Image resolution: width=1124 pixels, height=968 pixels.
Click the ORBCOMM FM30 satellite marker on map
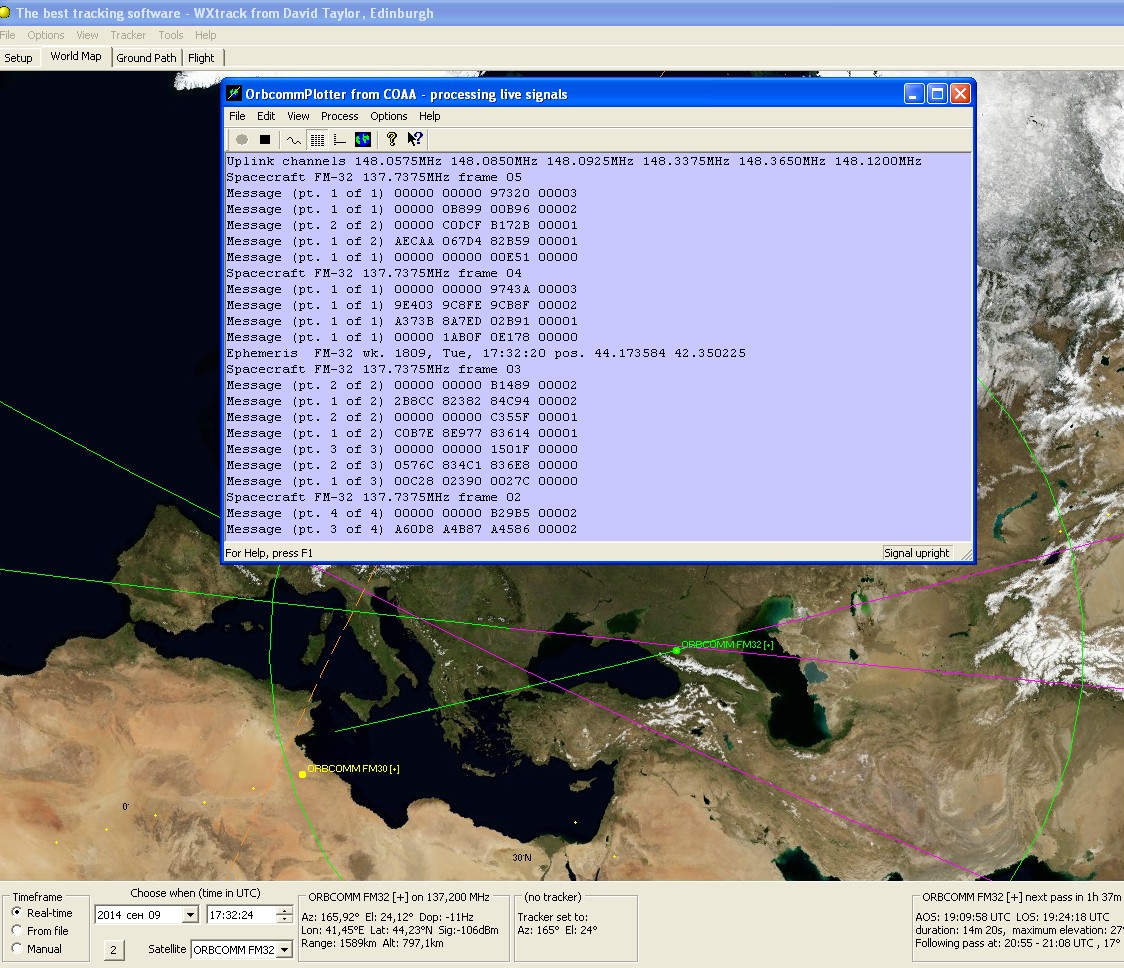(x=303, y=774)
